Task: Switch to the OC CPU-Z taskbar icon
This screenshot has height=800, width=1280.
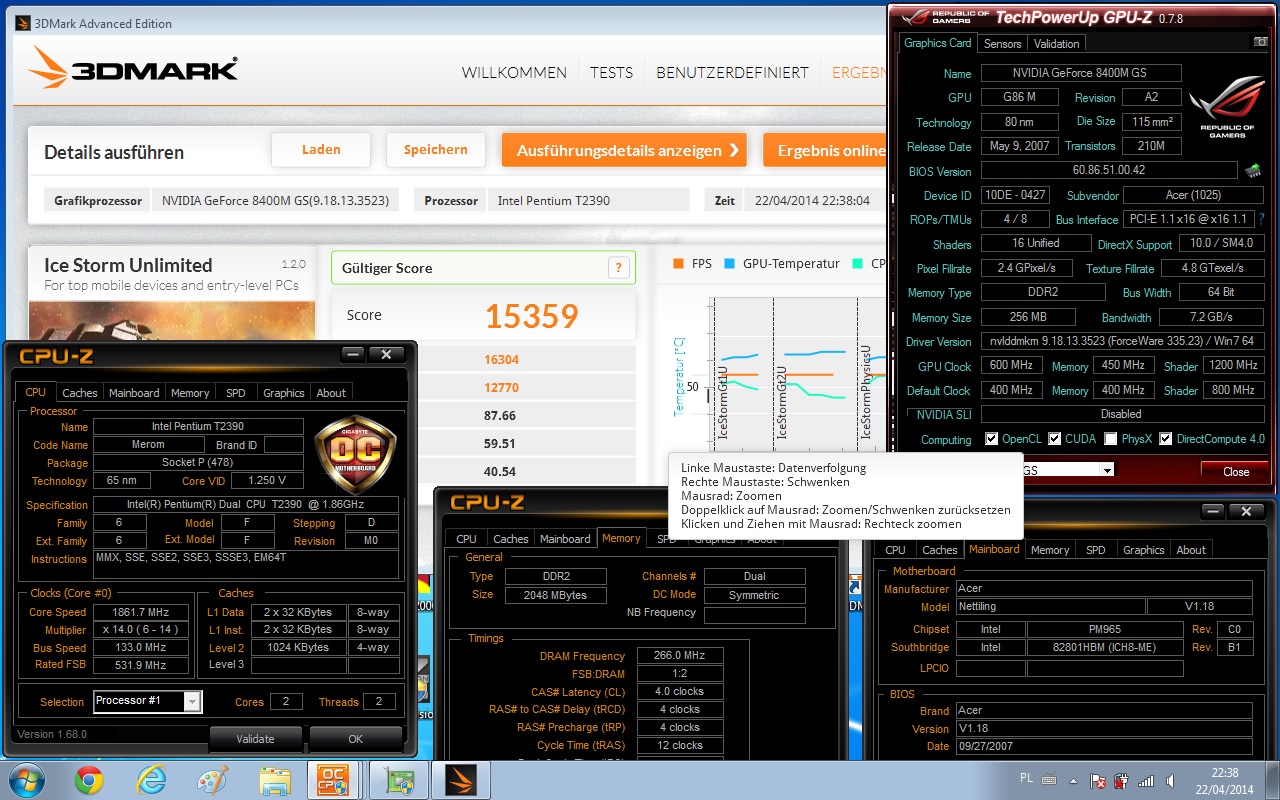Action: tap(335, 780)
